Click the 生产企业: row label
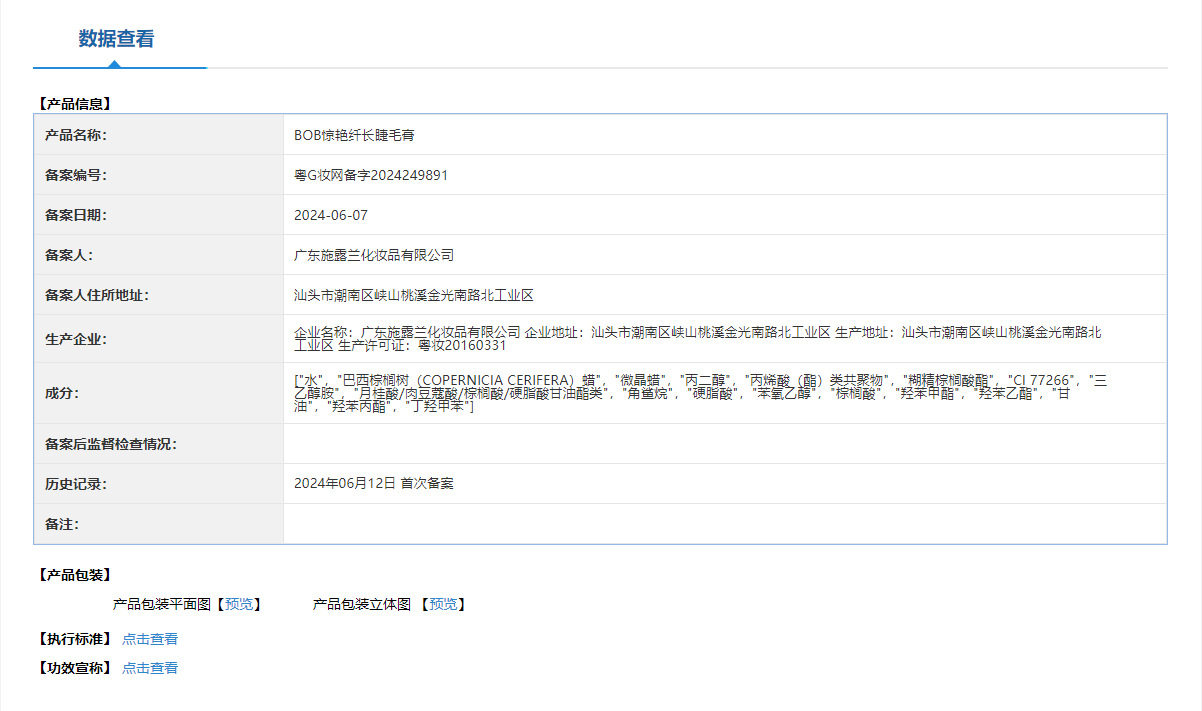Image resolution: width=1202 pixels, height=711 pixels. (76, 339)
